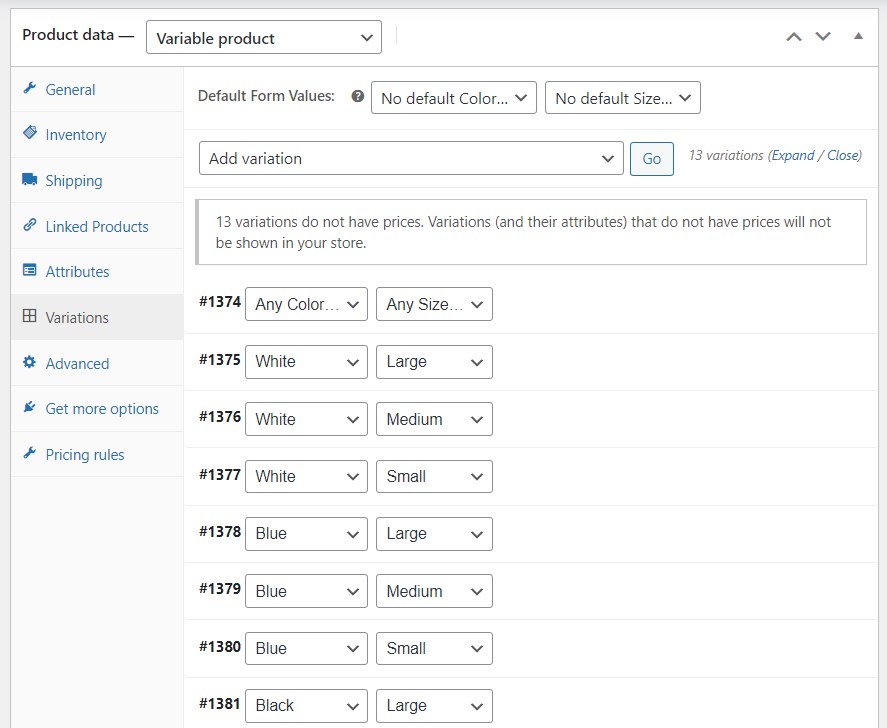Click variation ID #1376
Viewport: 887px width, 728px height.
click(220, 416)
